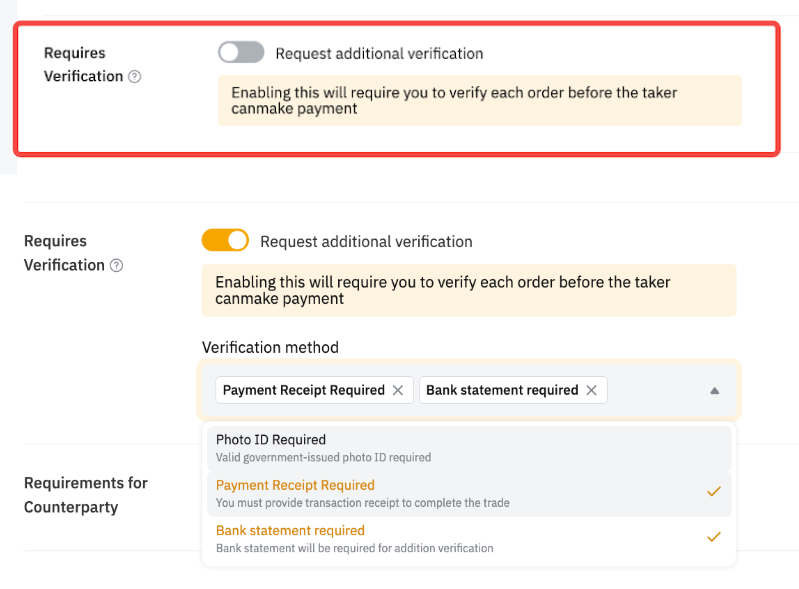This screenshot has height=589, width=799.
Task: Click the Verification method heading
Action: point(270,348)
